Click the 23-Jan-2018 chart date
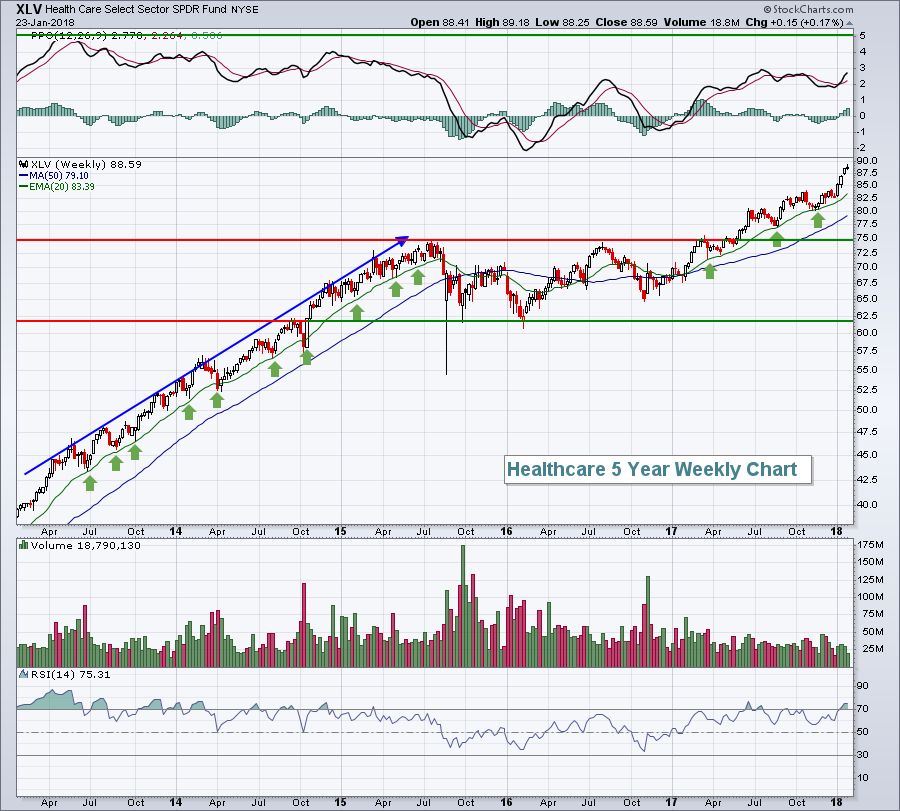This screenshot has height=811, width=900. 45,23
